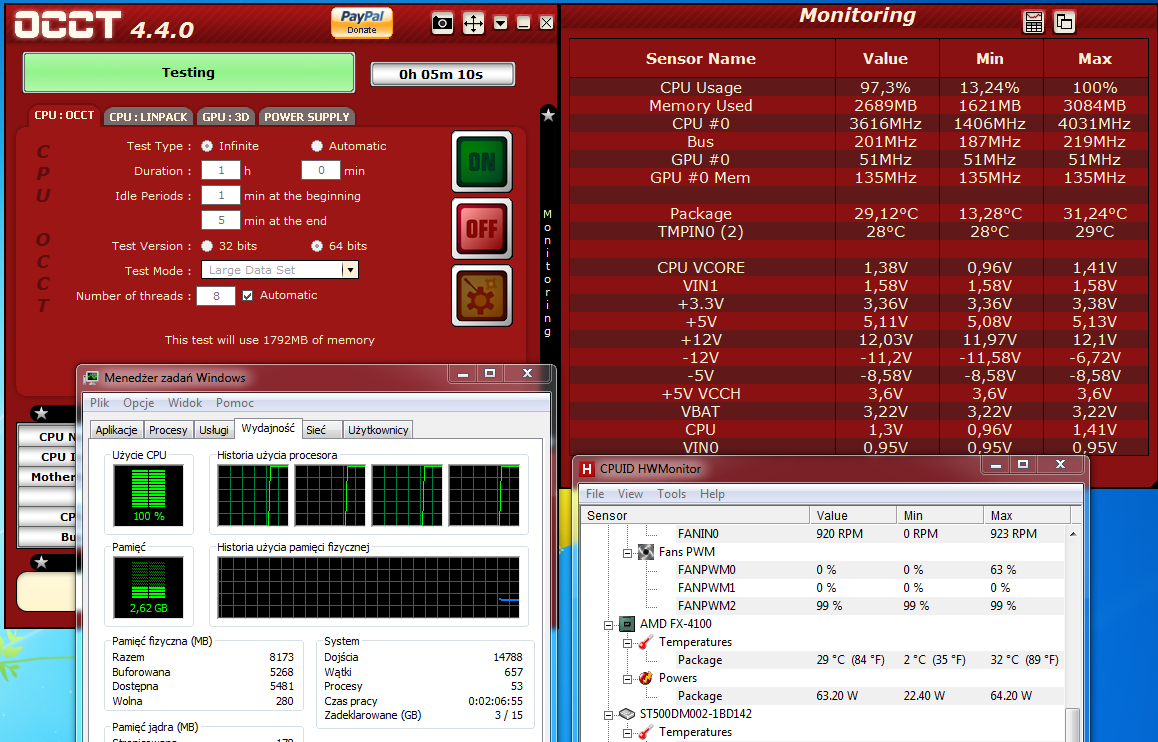
Task: Click CPU VCORE row in Monitoring
Action: [860, 267]
